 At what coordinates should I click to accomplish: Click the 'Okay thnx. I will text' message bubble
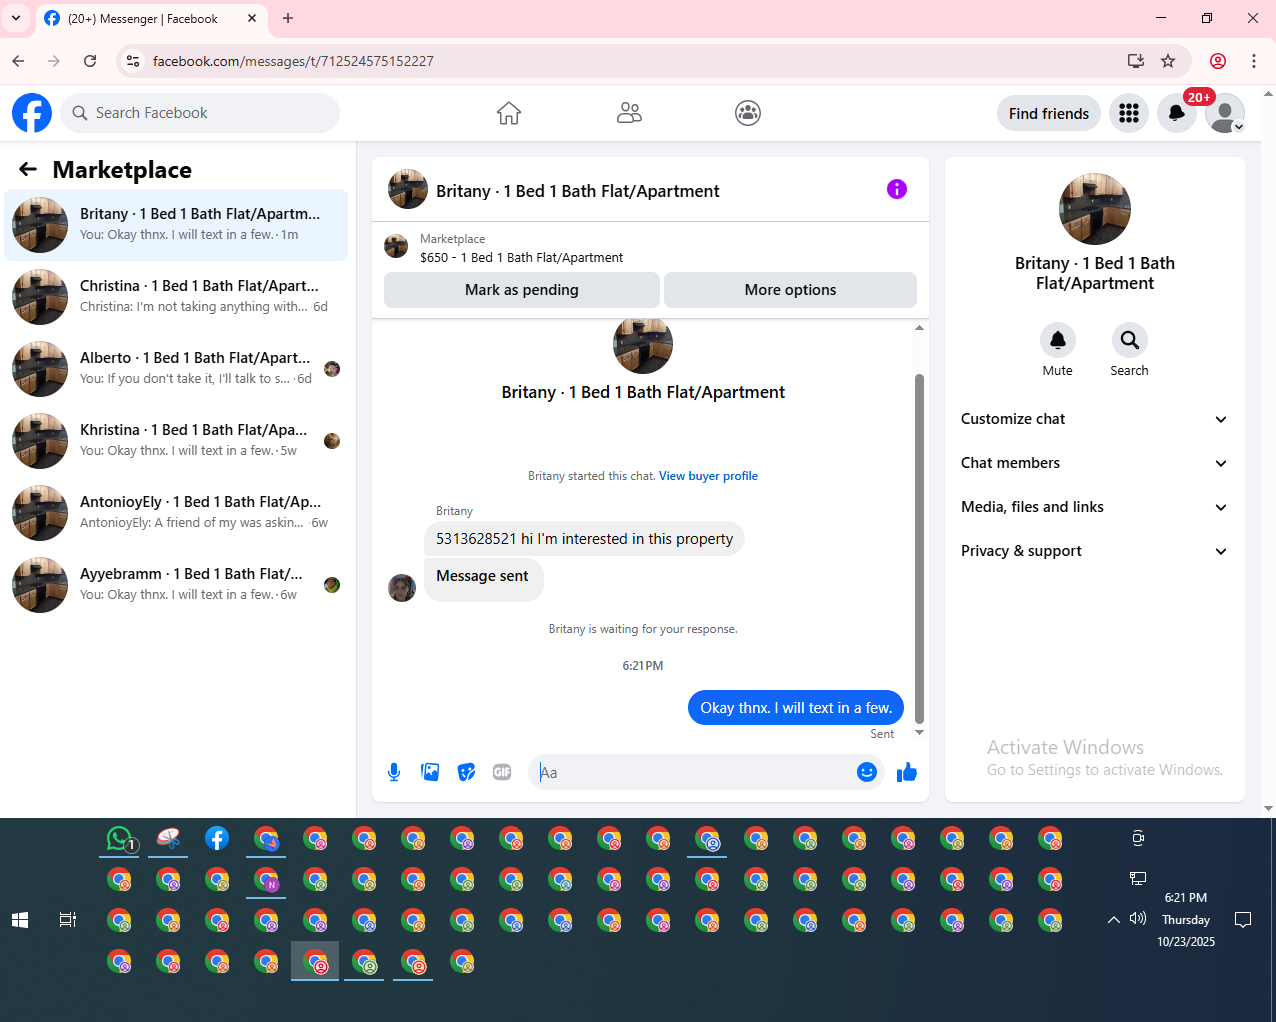pyautogui.click(x=796, y=708)
